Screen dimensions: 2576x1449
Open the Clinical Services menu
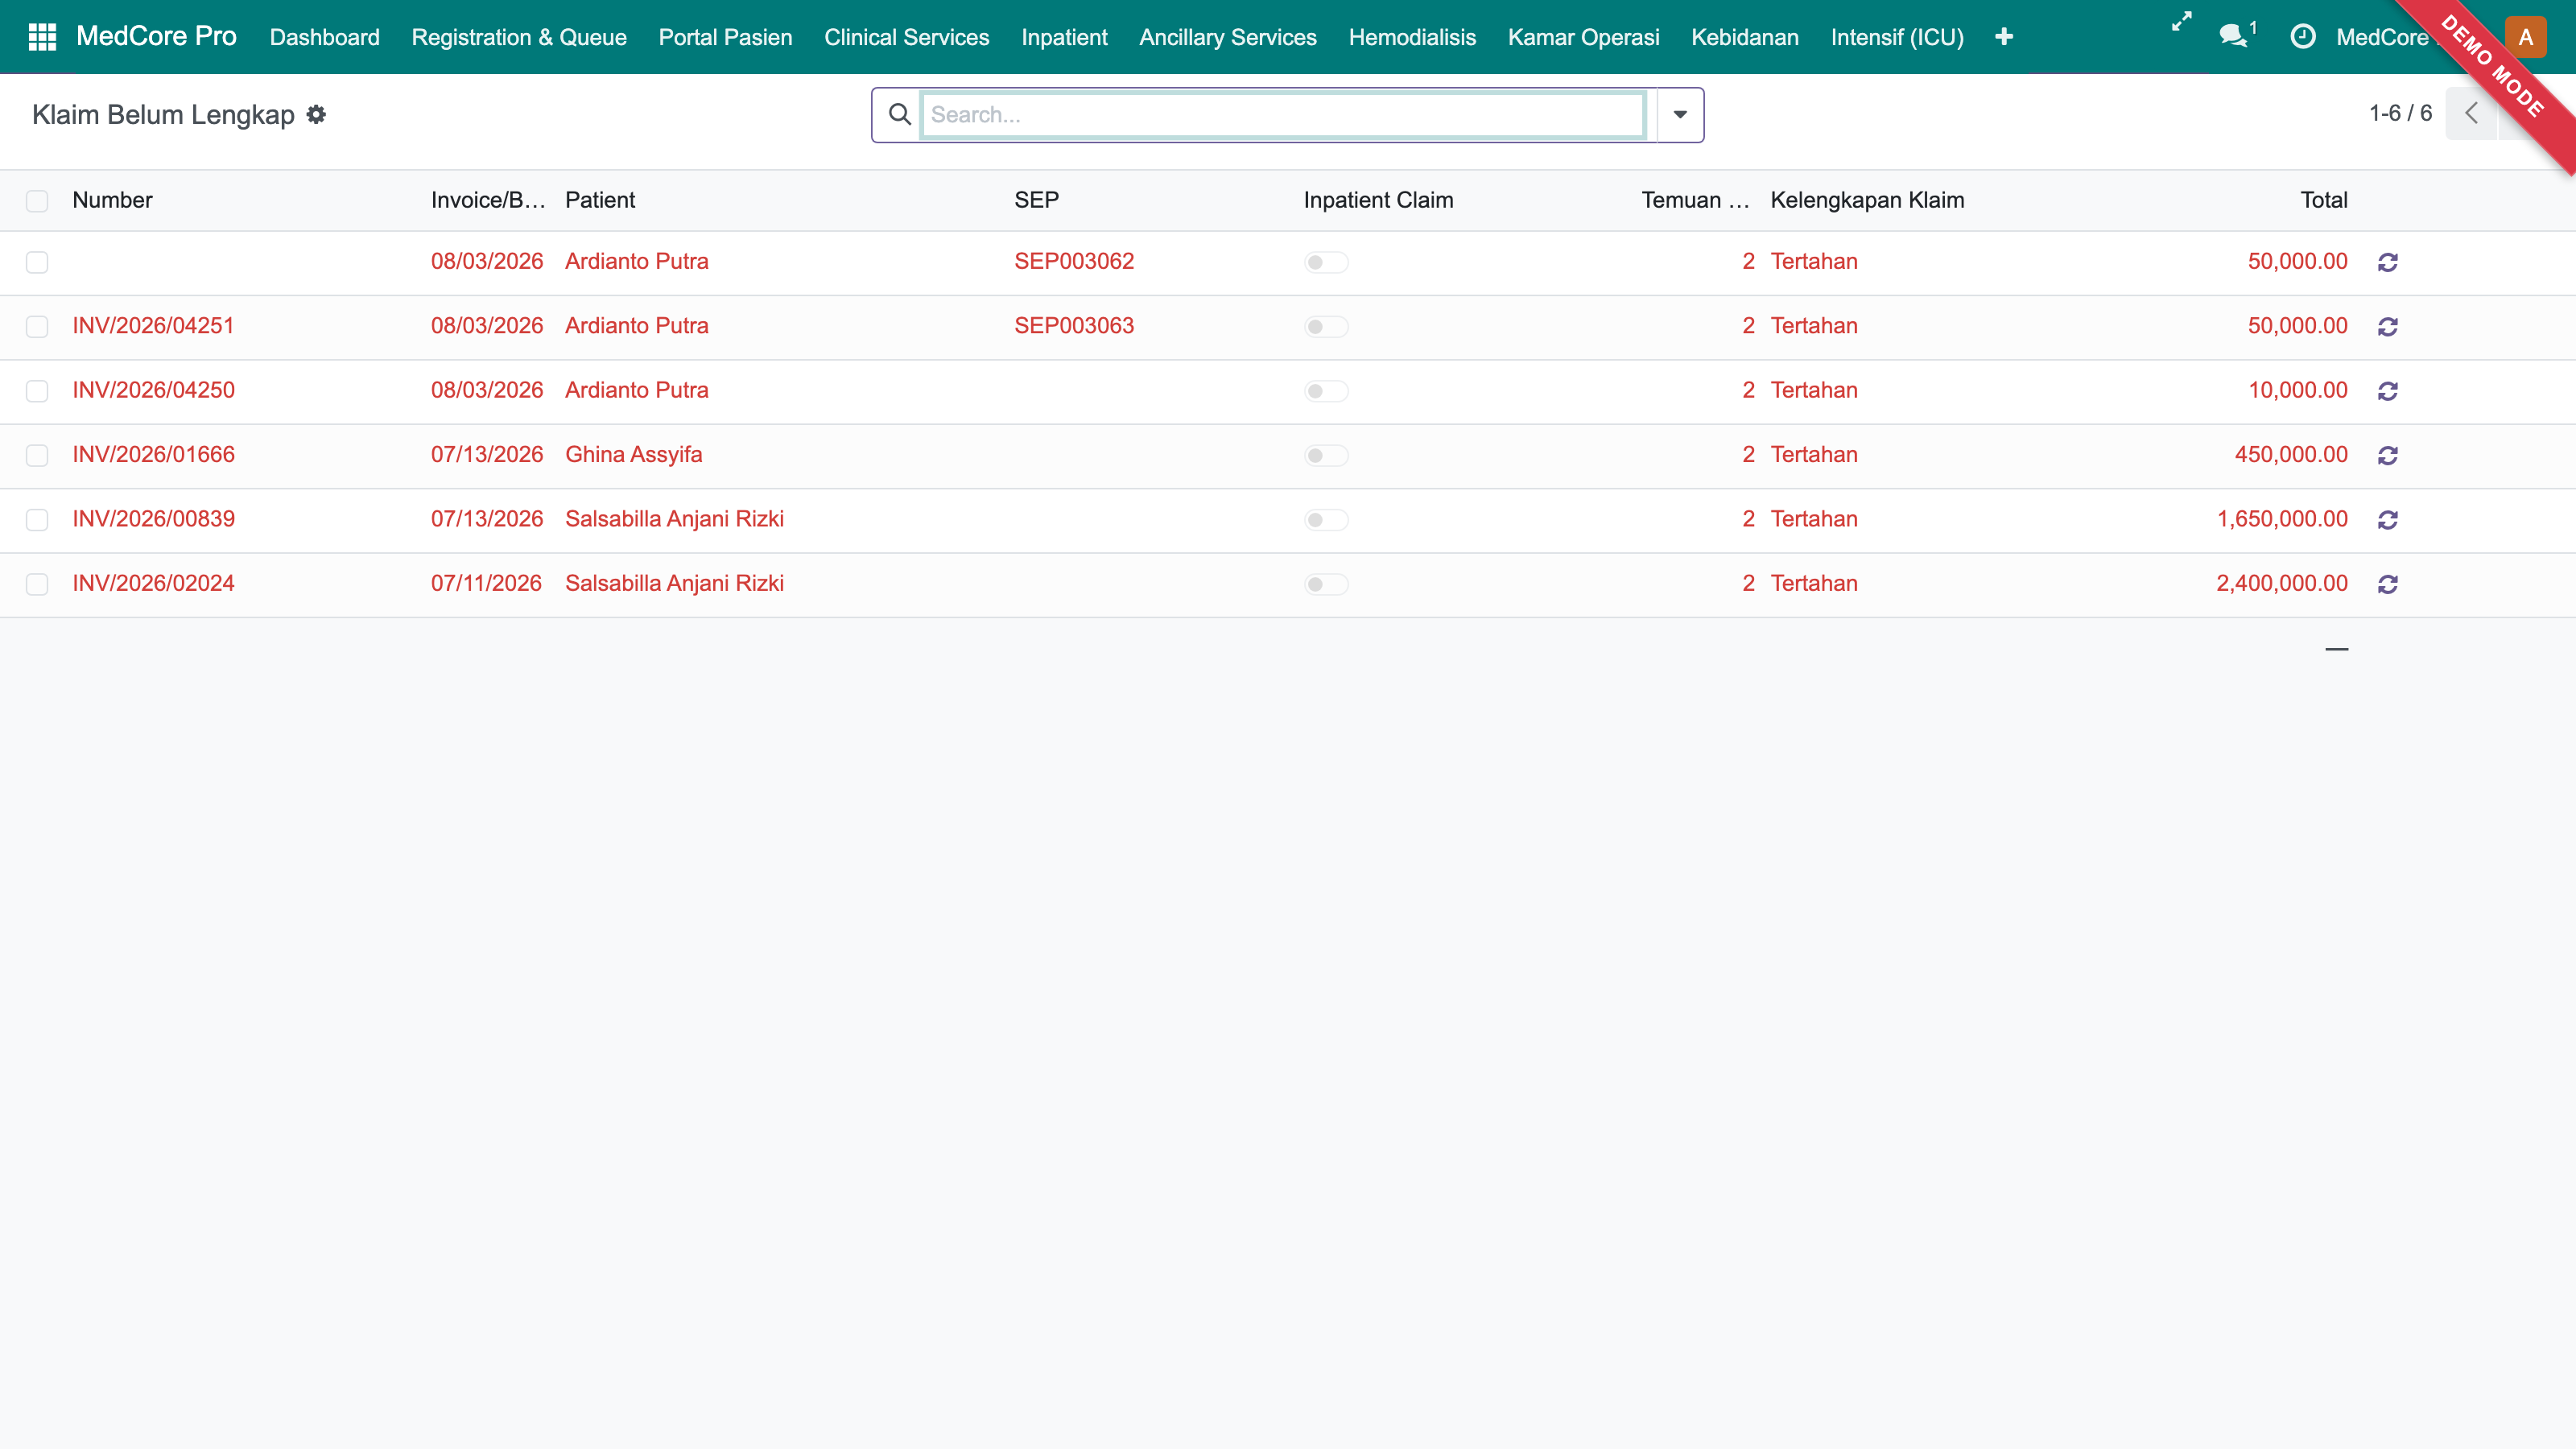point(906,37)
